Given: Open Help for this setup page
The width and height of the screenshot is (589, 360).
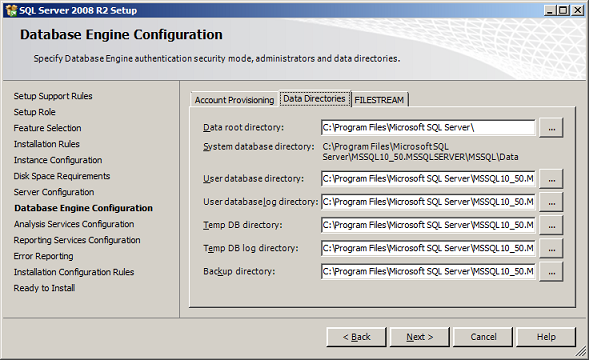Looking at the screenshot, I should pos(546,337).
